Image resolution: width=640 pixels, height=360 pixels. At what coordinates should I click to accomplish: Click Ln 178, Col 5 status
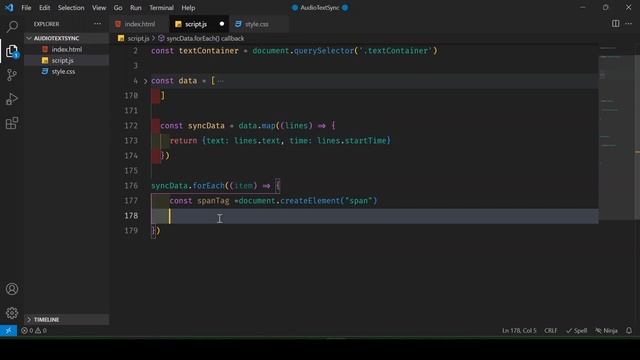[x=519, y=331]
